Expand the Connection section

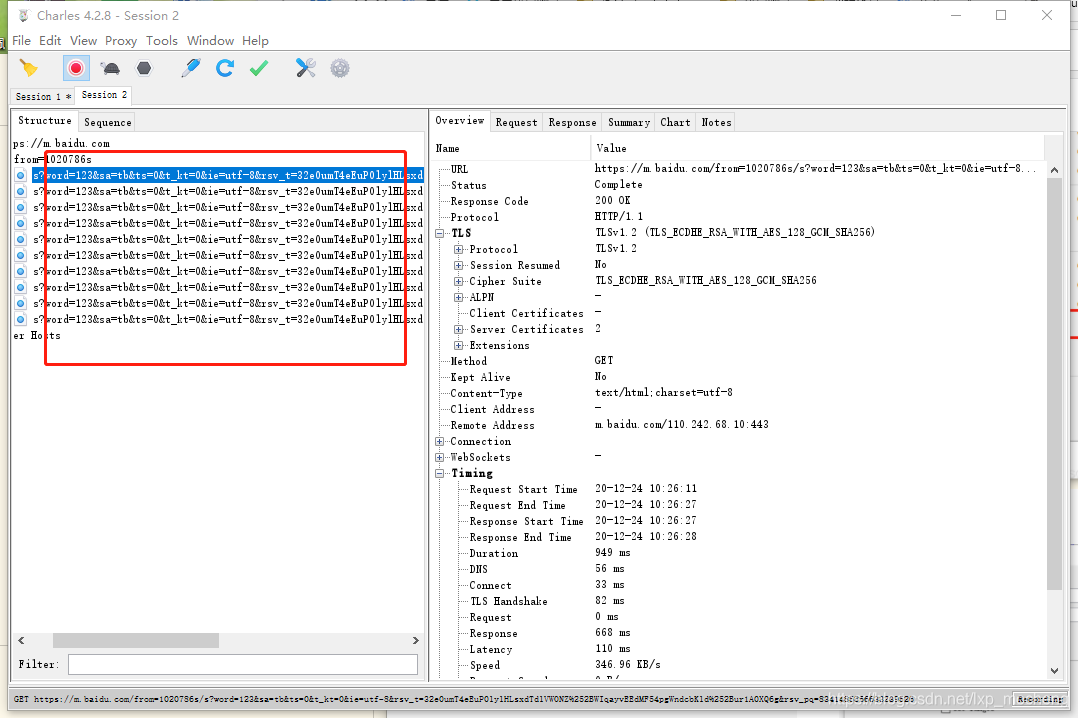[x=440, y=442]
